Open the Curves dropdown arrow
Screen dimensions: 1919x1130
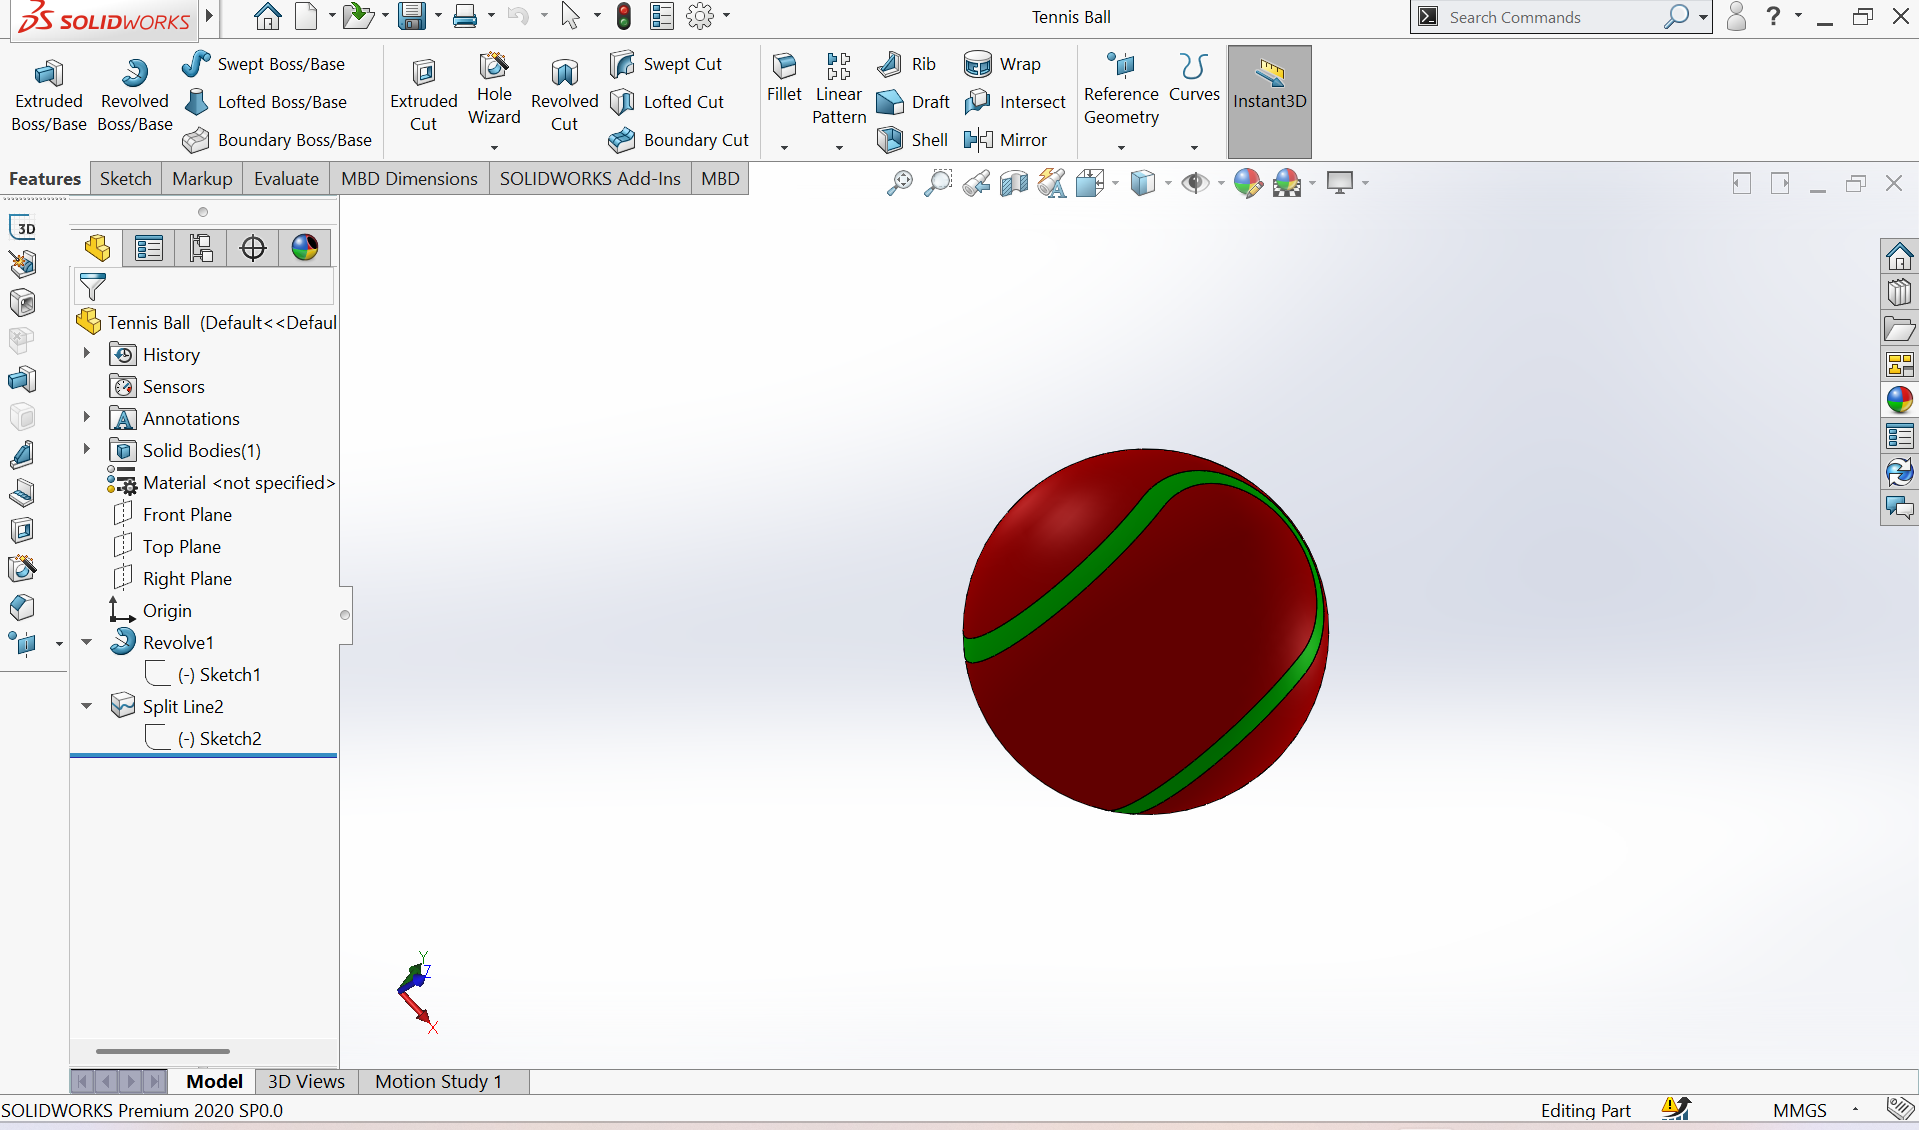[x=1194, y=147]
